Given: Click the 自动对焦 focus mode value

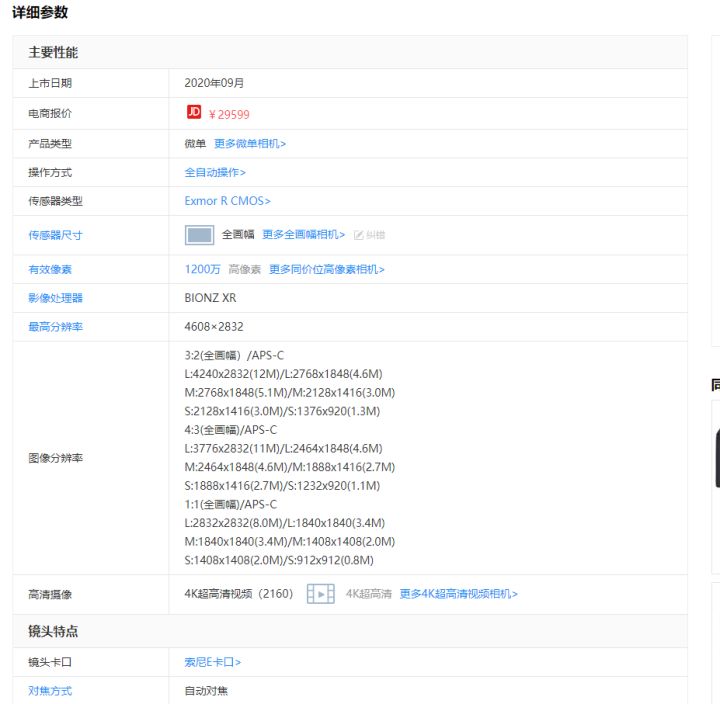Looking at the screenshot, I should [206, 691].
